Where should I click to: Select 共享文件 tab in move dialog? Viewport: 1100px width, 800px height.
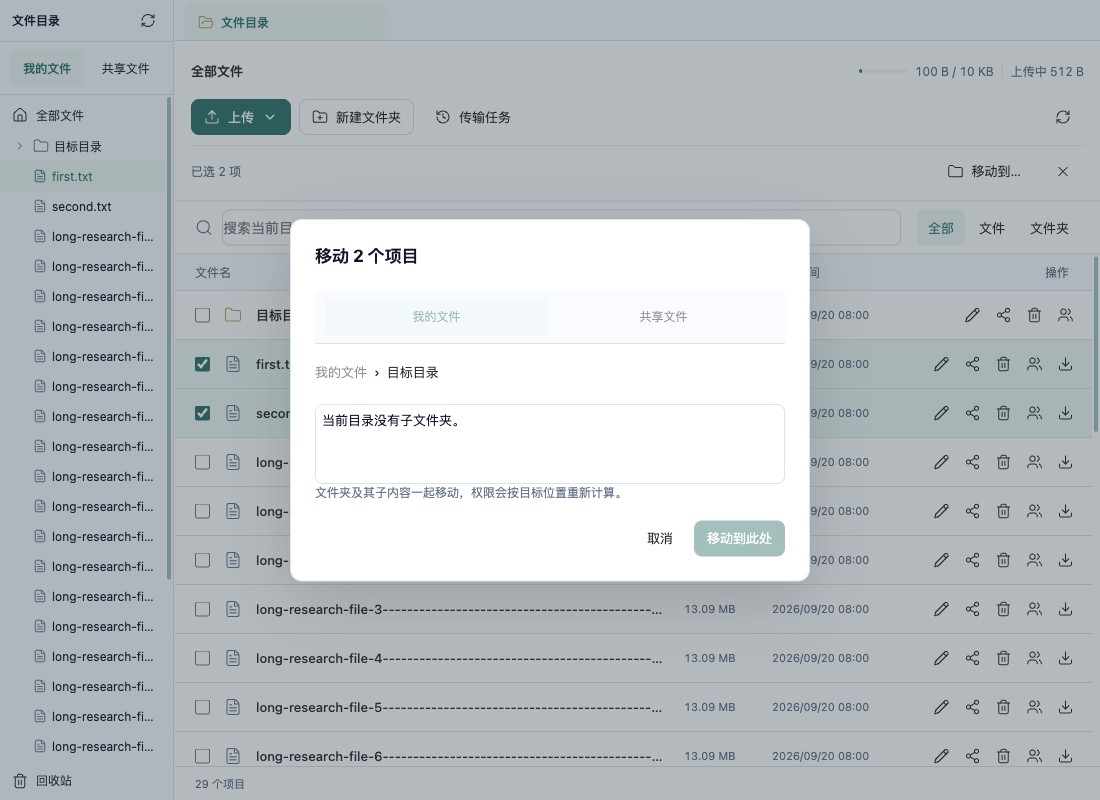(x=663, y=316)
